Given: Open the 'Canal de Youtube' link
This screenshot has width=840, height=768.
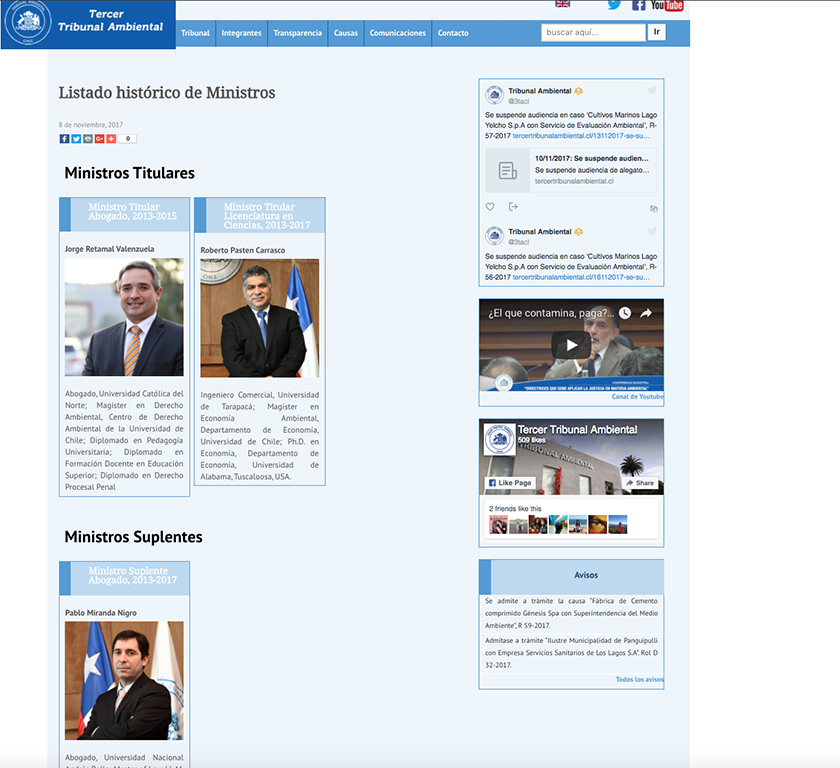Looking at the screenshot, I should pos(637,397).
